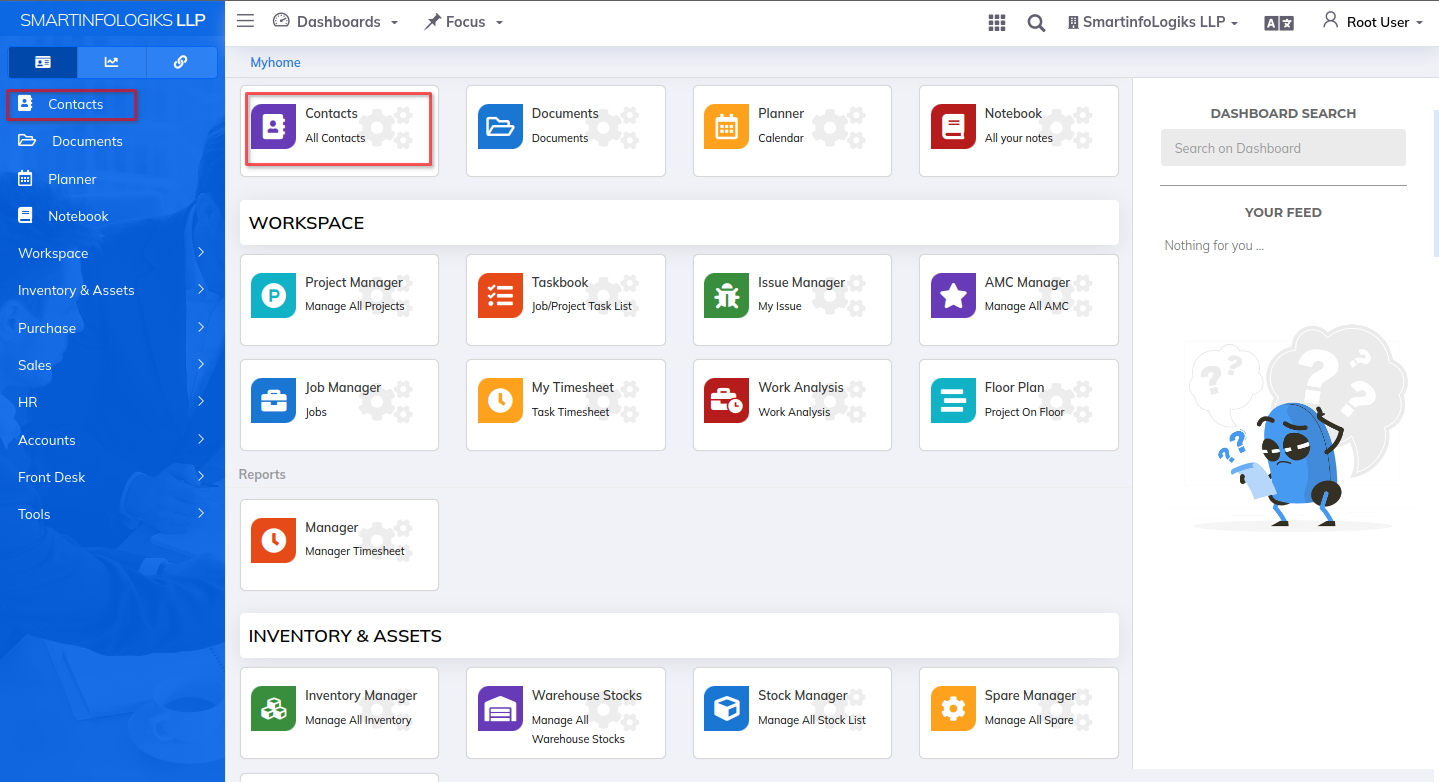1439x782 pixels.
Task: Open the Dashboards dropdown
Action: [335, 22]
